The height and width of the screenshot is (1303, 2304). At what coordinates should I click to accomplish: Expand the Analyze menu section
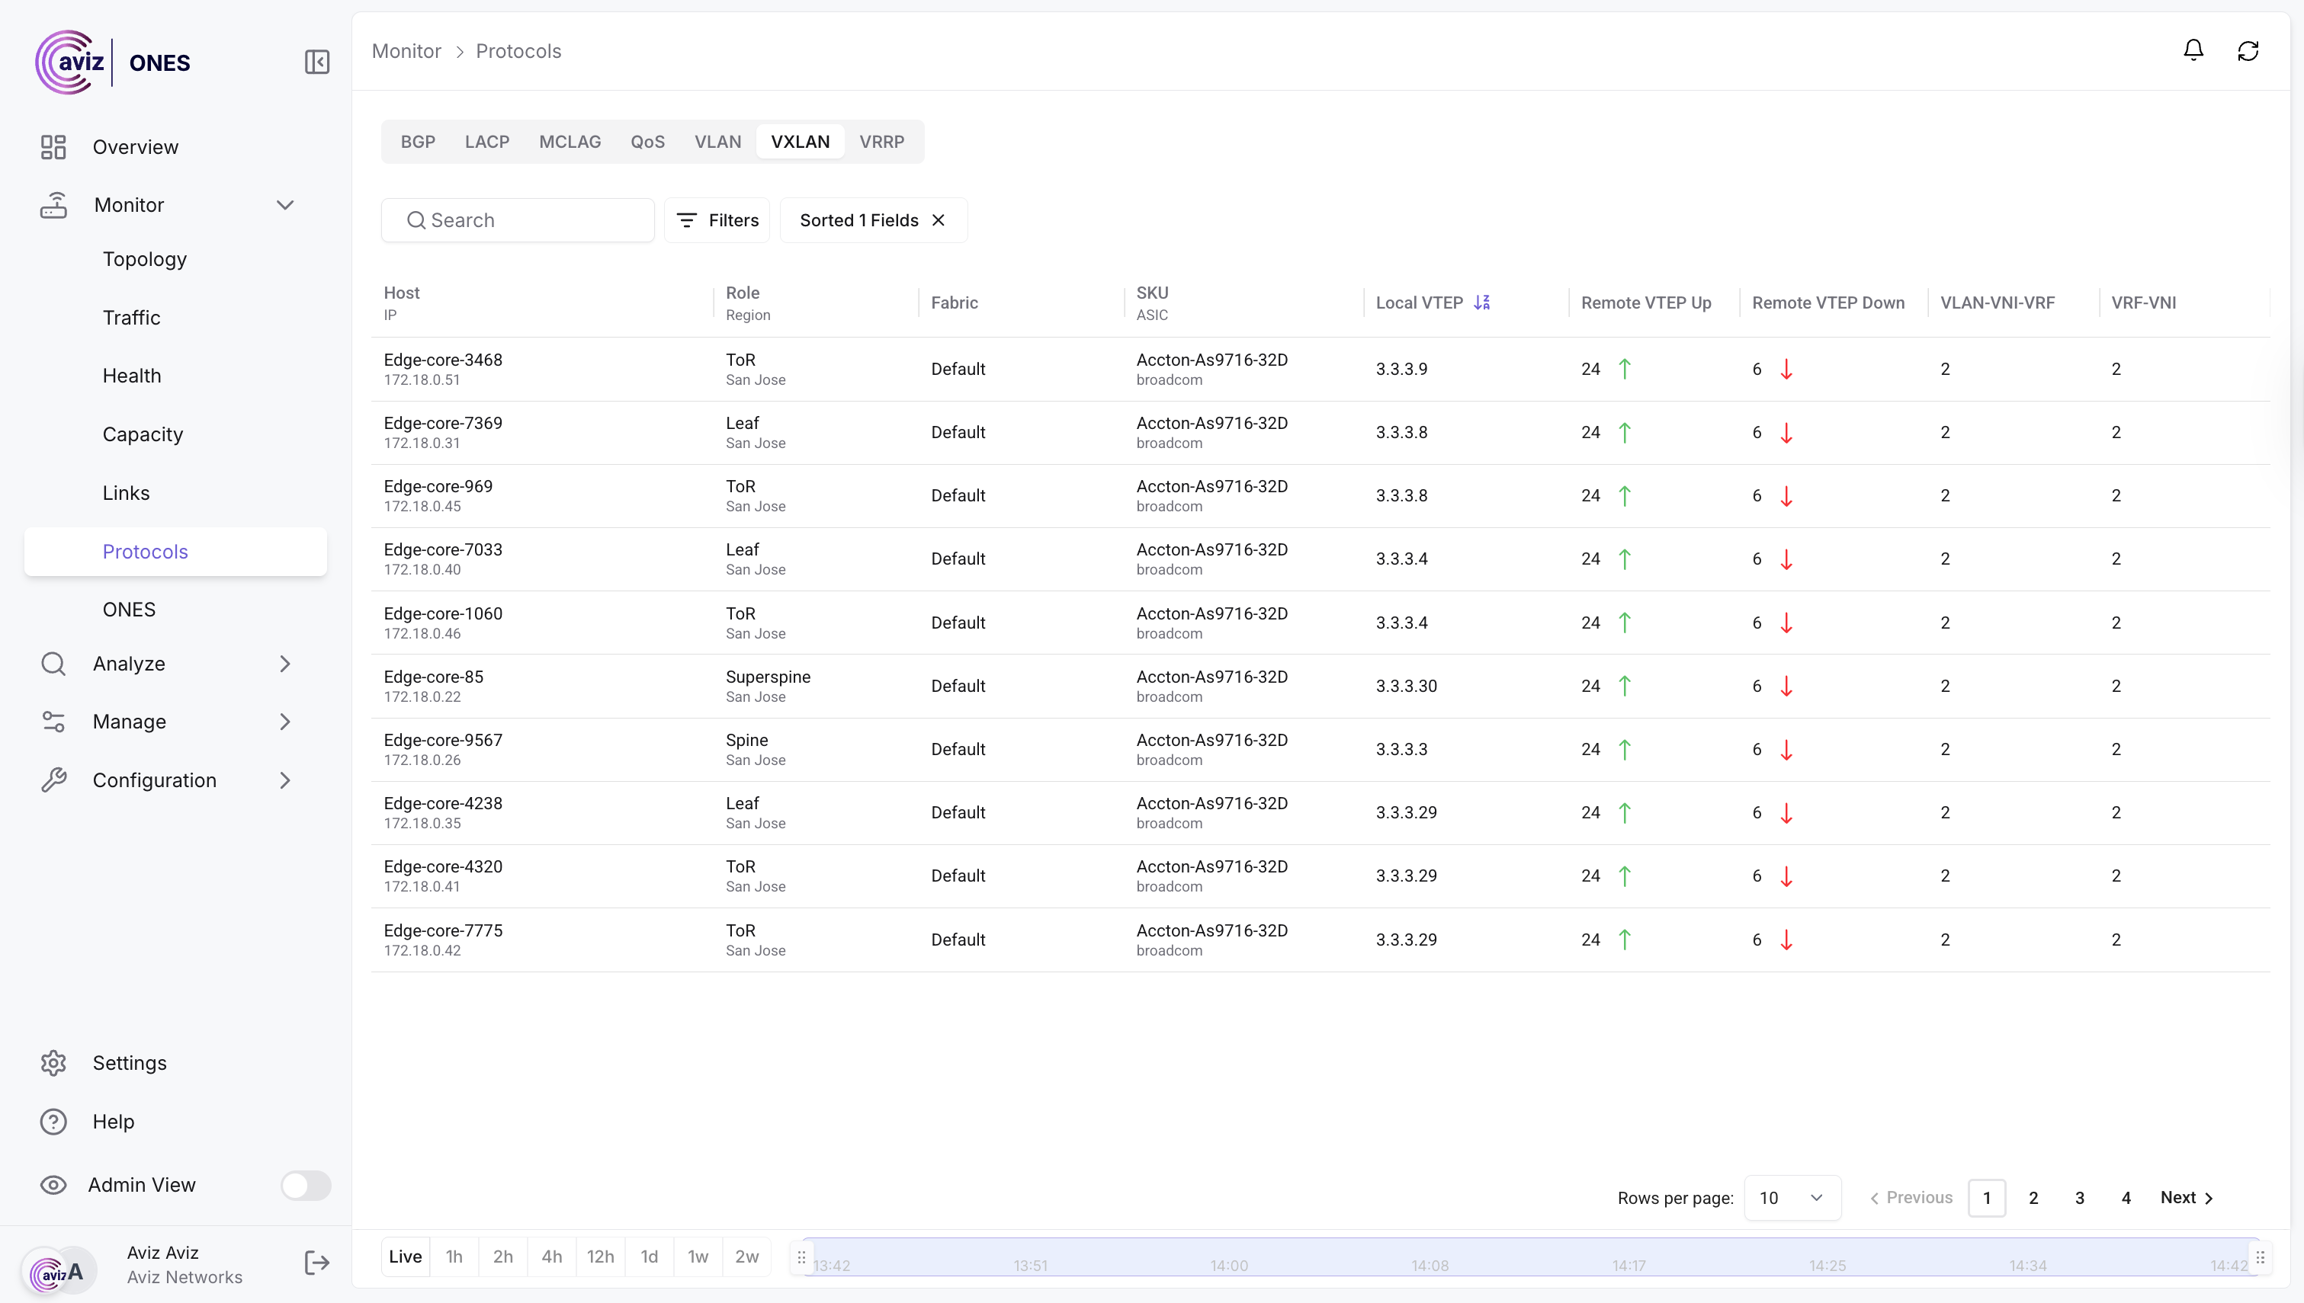click(x=285, y=664)
